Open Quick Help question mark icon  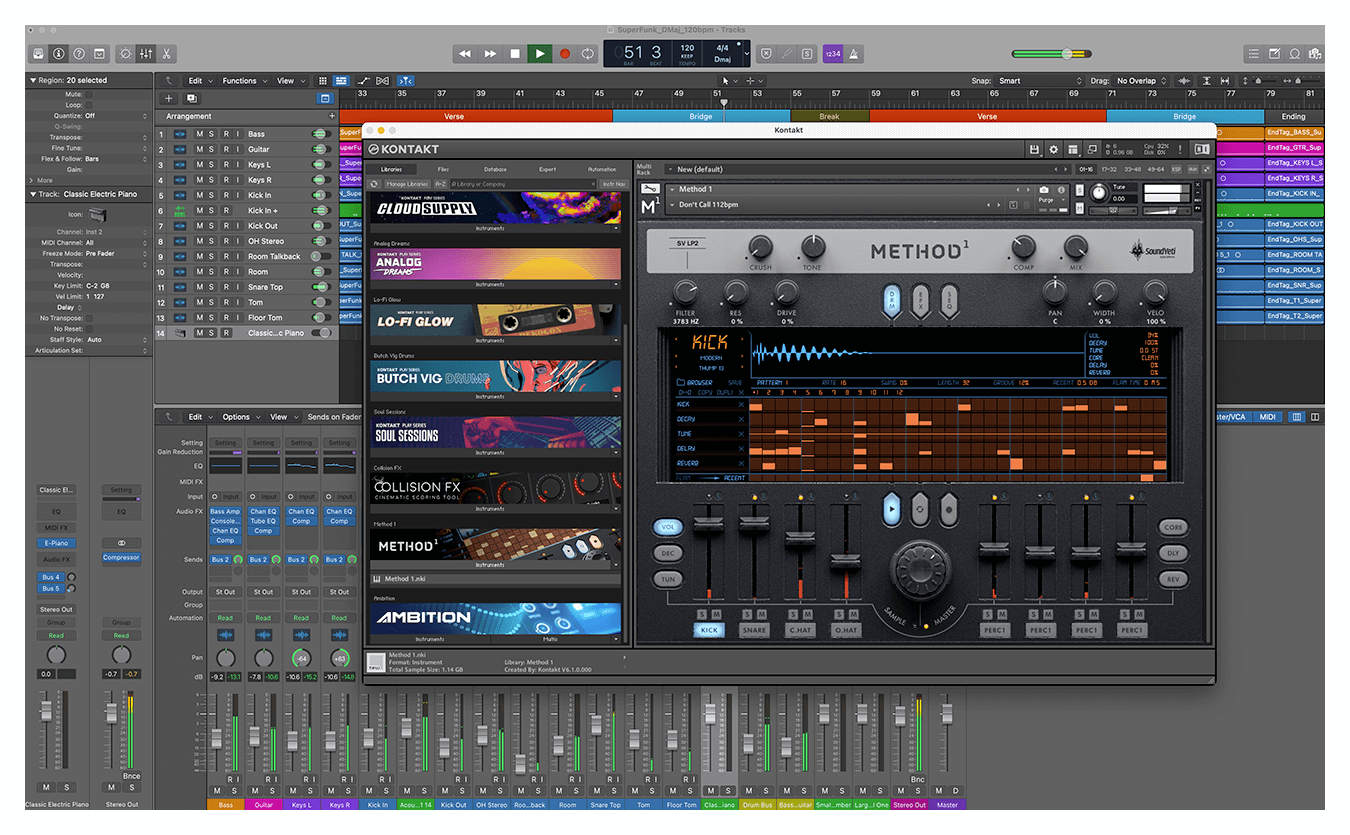(x=79, y=53)
